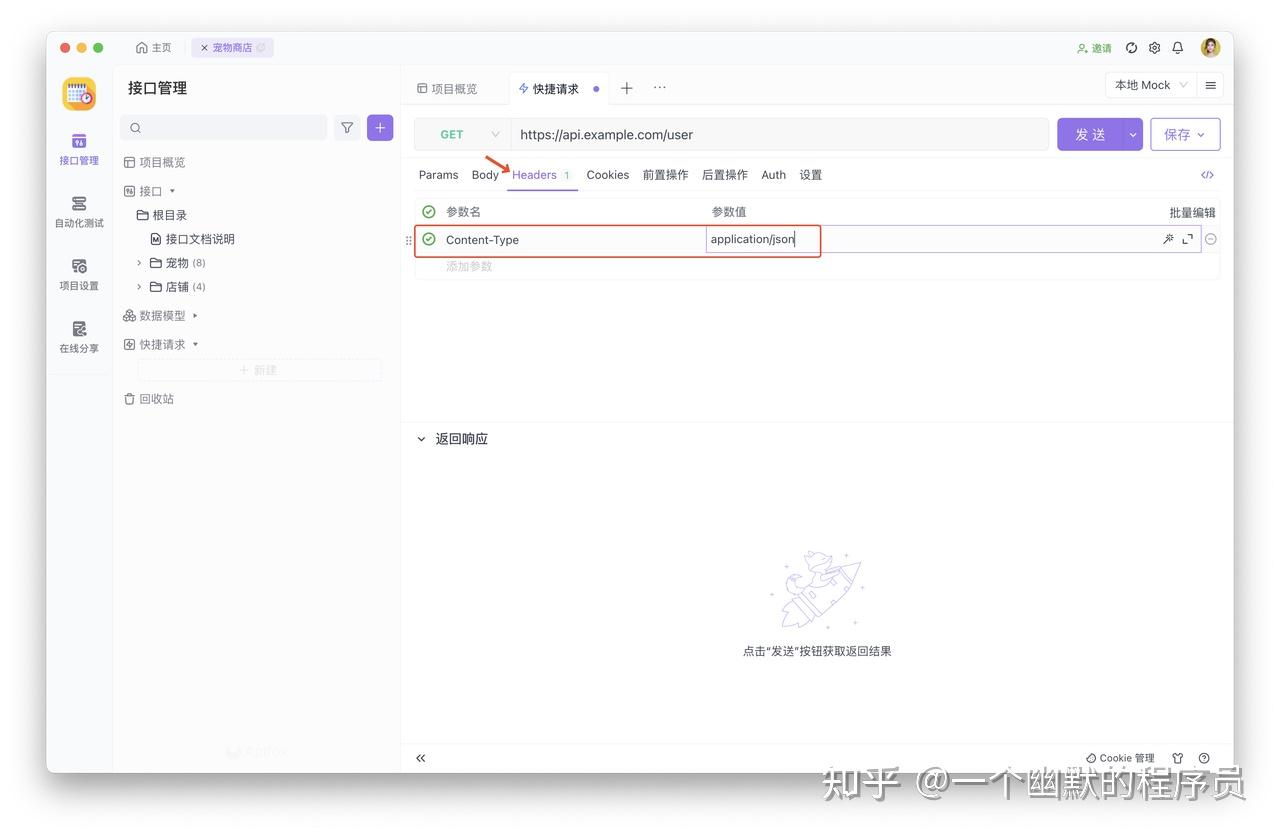Open notifications with the bell icon
This screenshot has width=1280, height=834.
coord(1177,47)
